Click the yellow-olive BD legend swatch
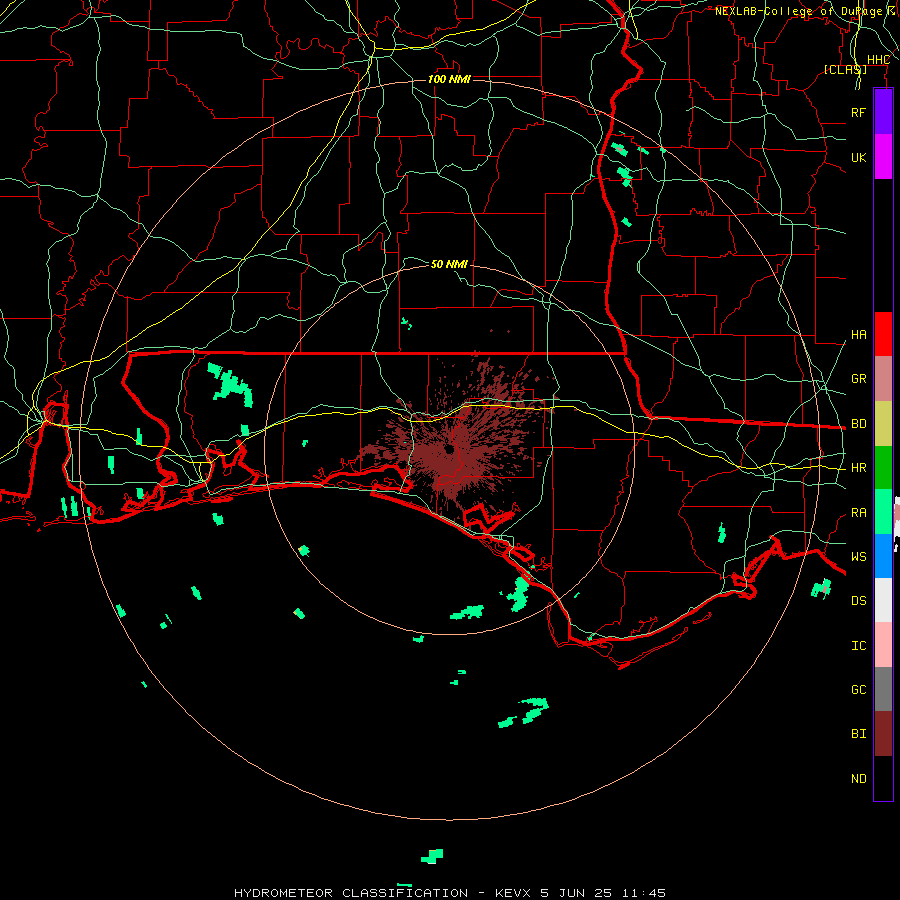This screenshot has width=900, height=900. click(883, 424)
